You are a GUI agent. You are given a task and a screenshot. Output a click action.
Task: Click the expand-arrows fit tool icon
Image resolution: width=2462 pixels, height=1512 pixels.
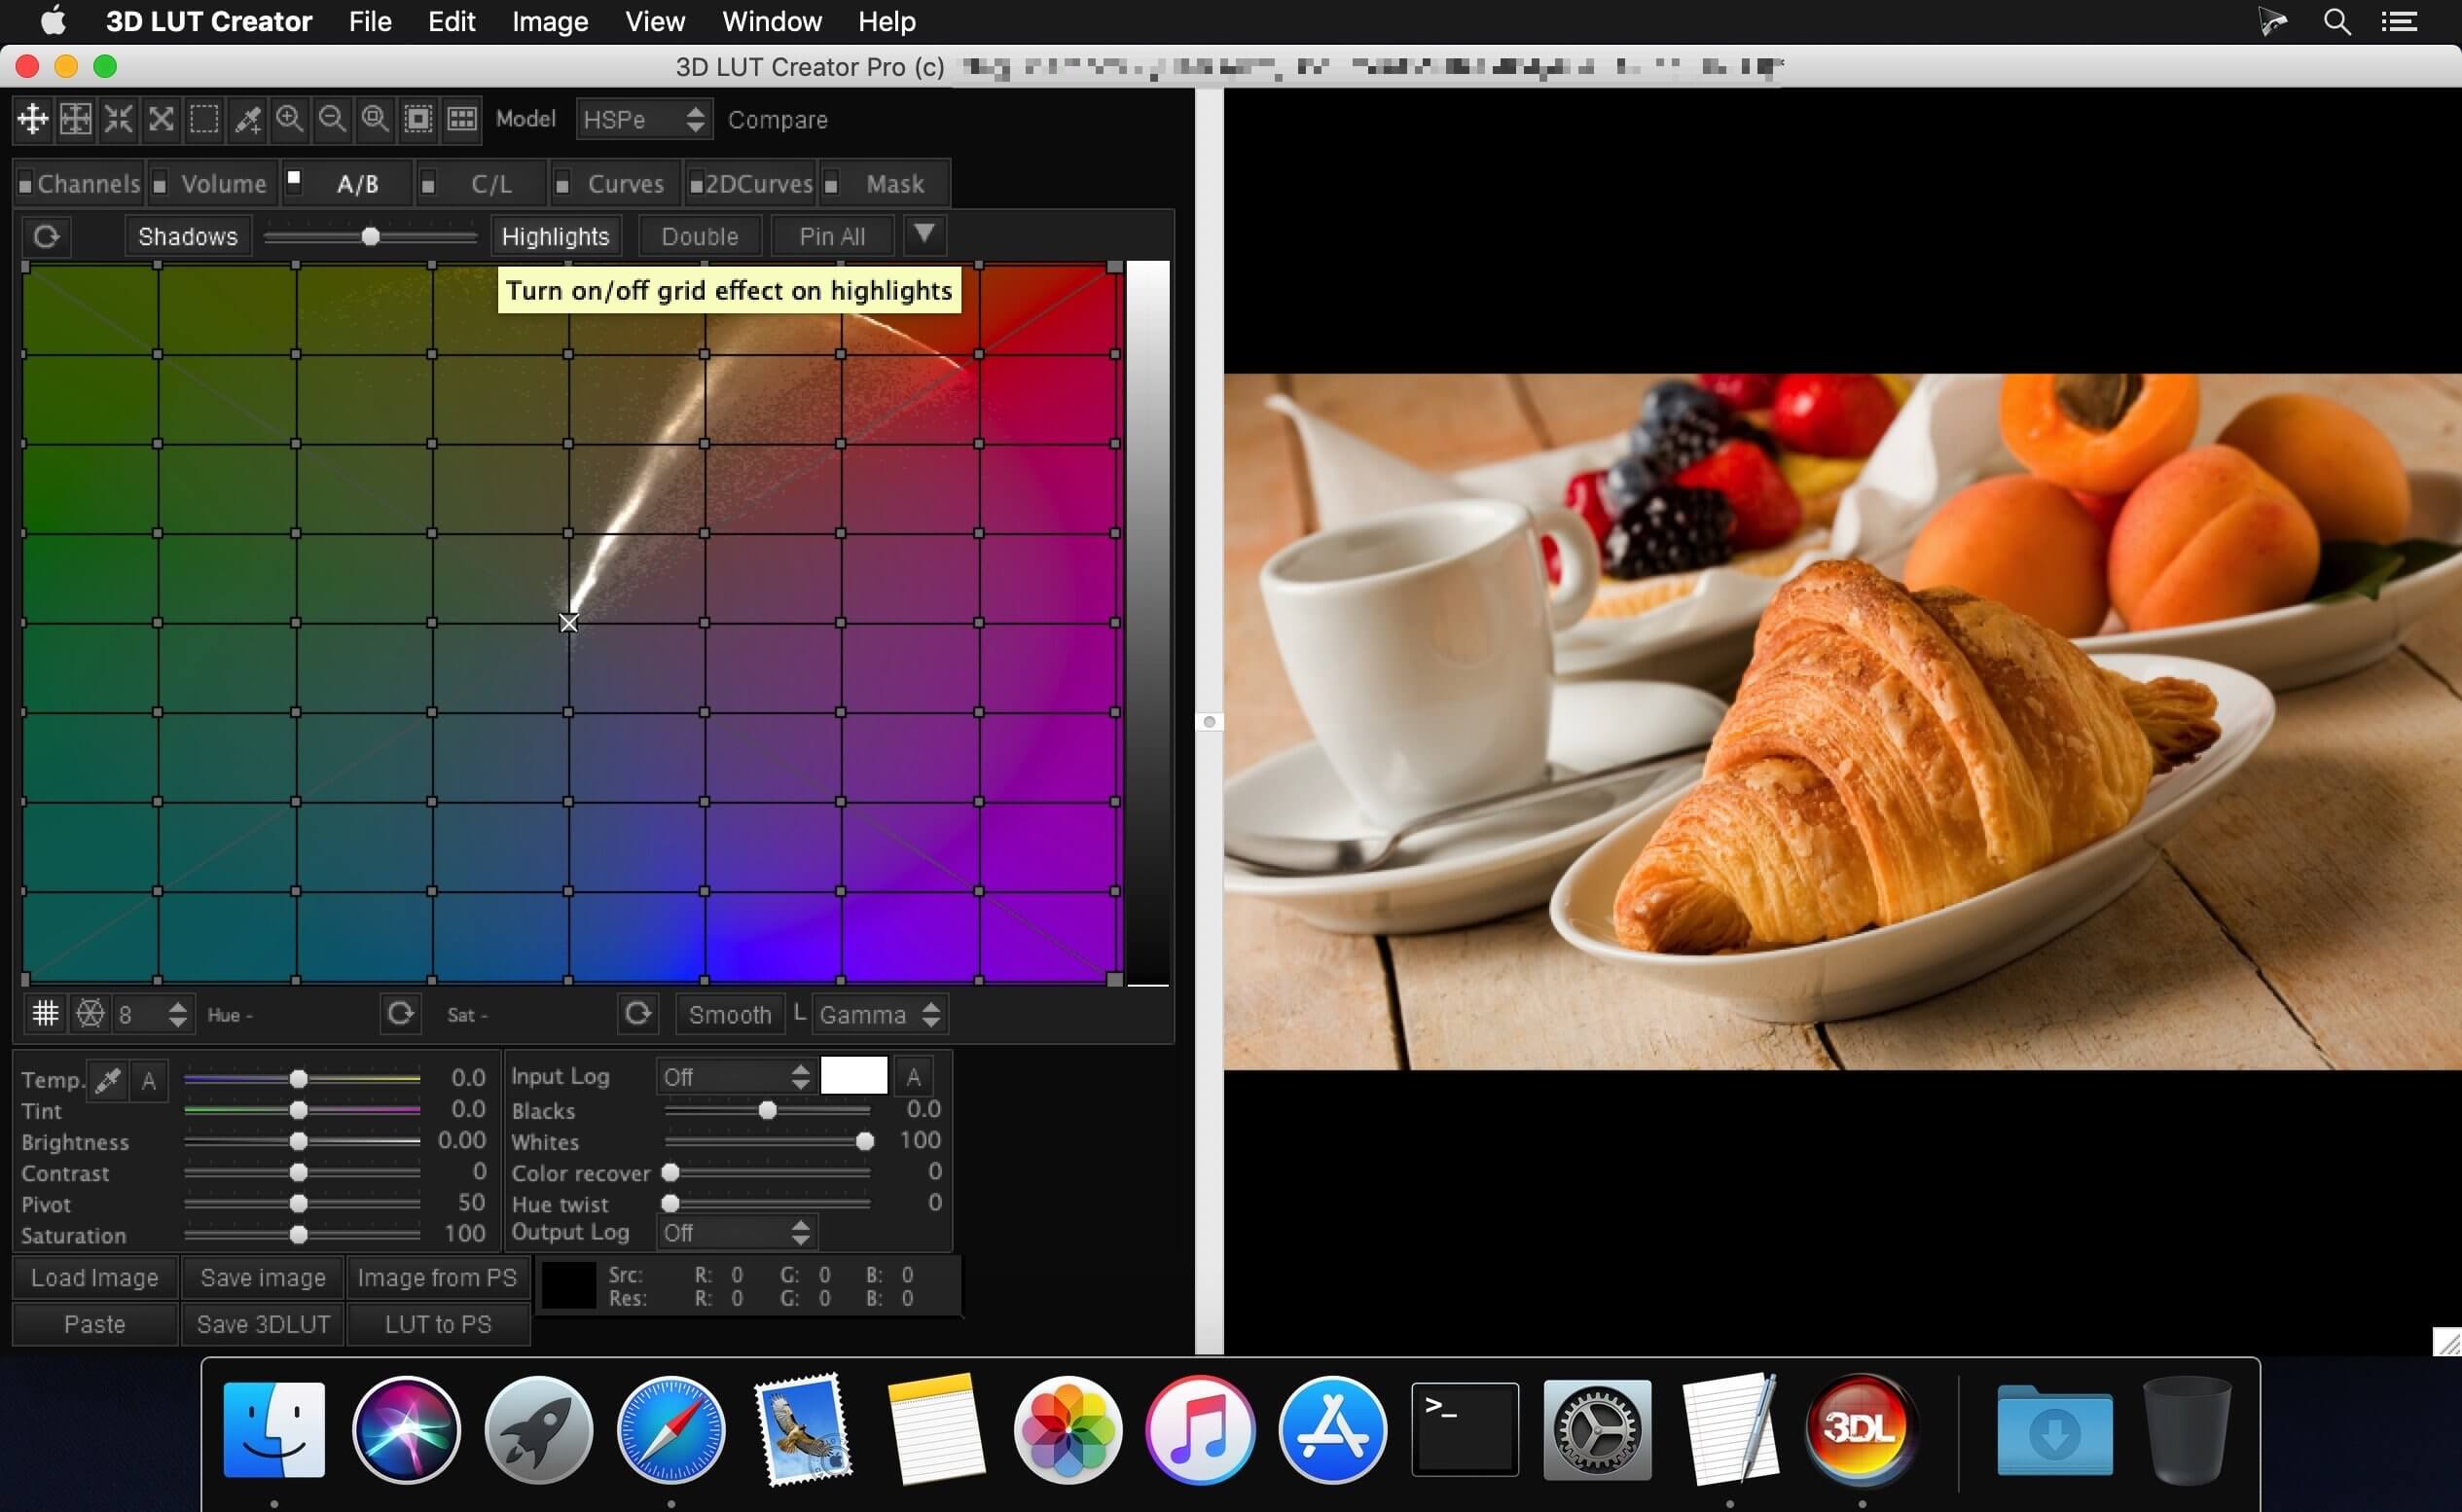[x=161, y=120]
